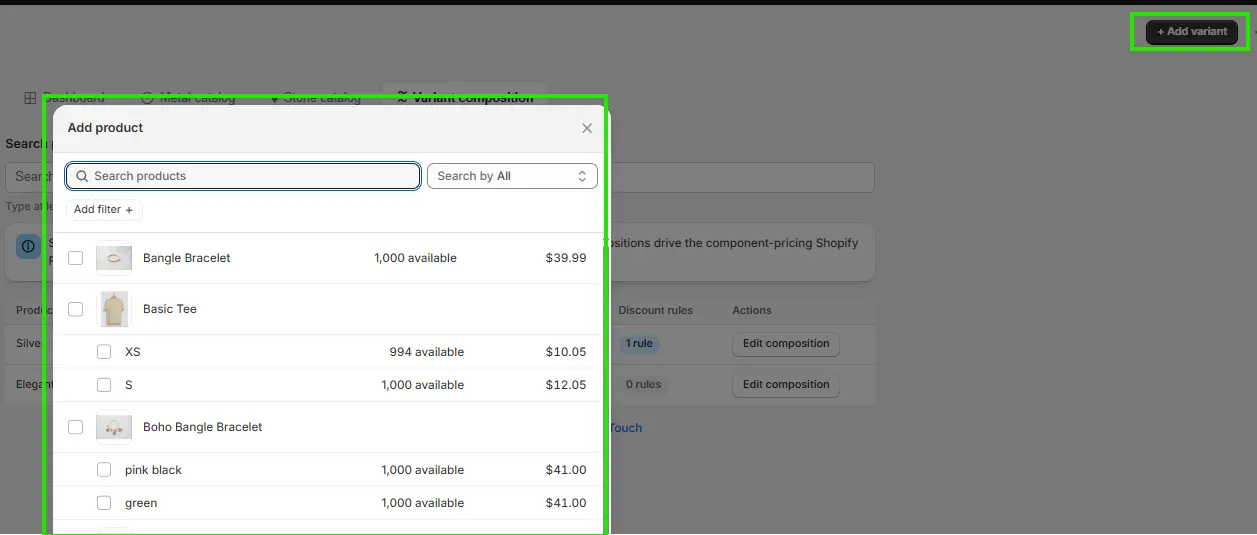Check the pink black variant checkbox
Viewport: 1257px width, 535px height.
104,470
